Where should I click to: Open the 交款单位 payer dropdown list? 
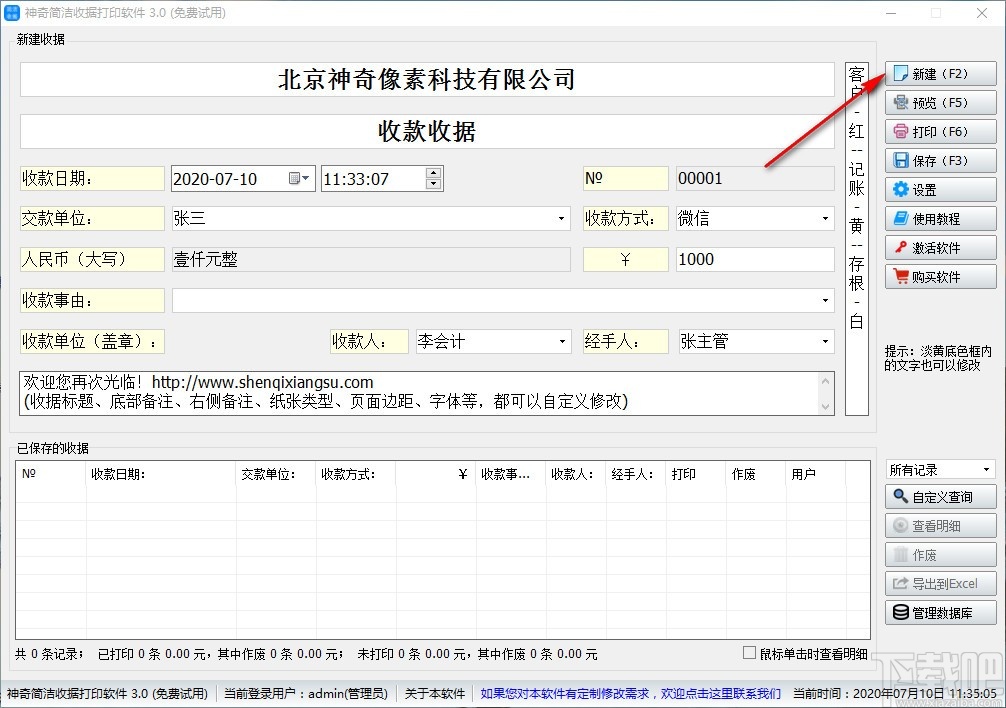(x=560, y=218)
